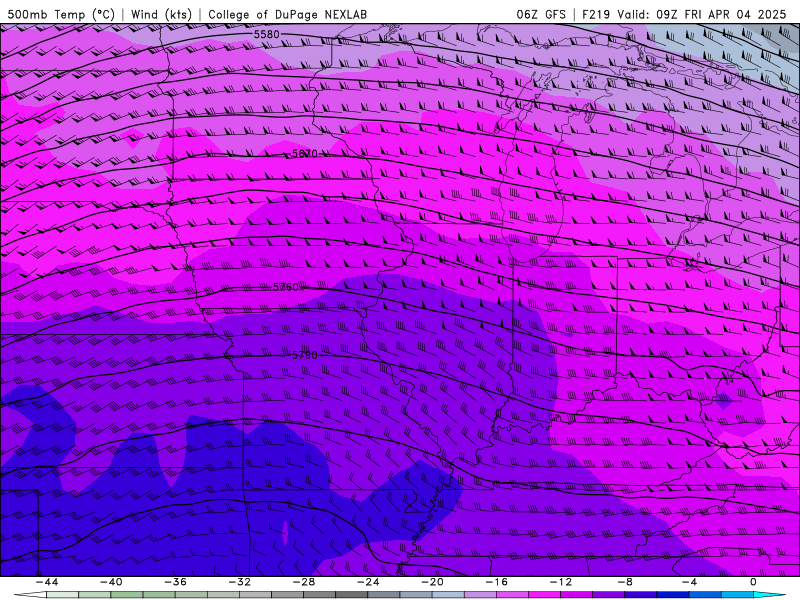Click the -12 colorbar tick label
The height and width of the screenshot is (600, 800).
[561, 582]
